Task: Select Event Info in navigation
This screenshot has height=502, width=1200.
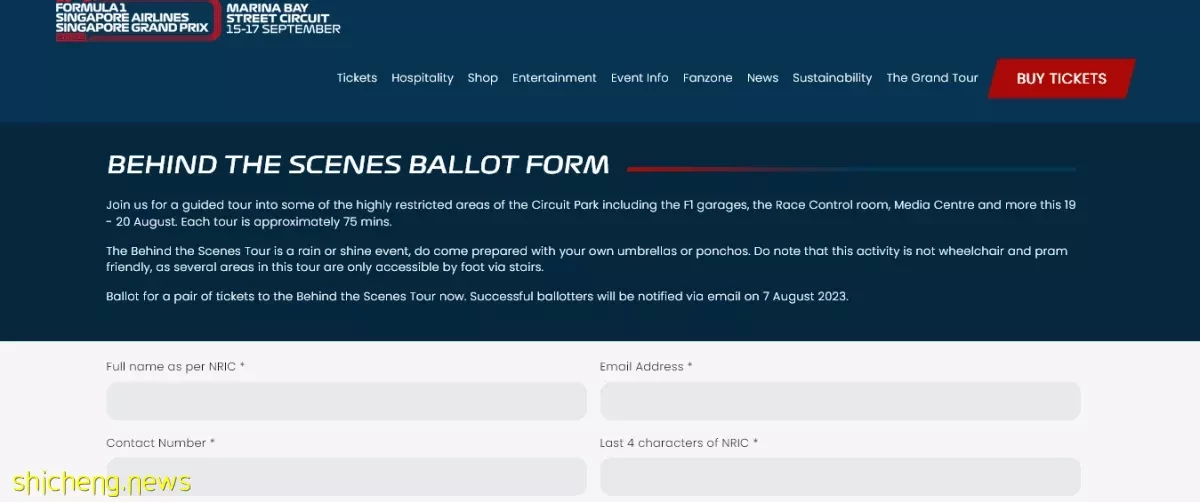Action: click(x=640, y=78)
